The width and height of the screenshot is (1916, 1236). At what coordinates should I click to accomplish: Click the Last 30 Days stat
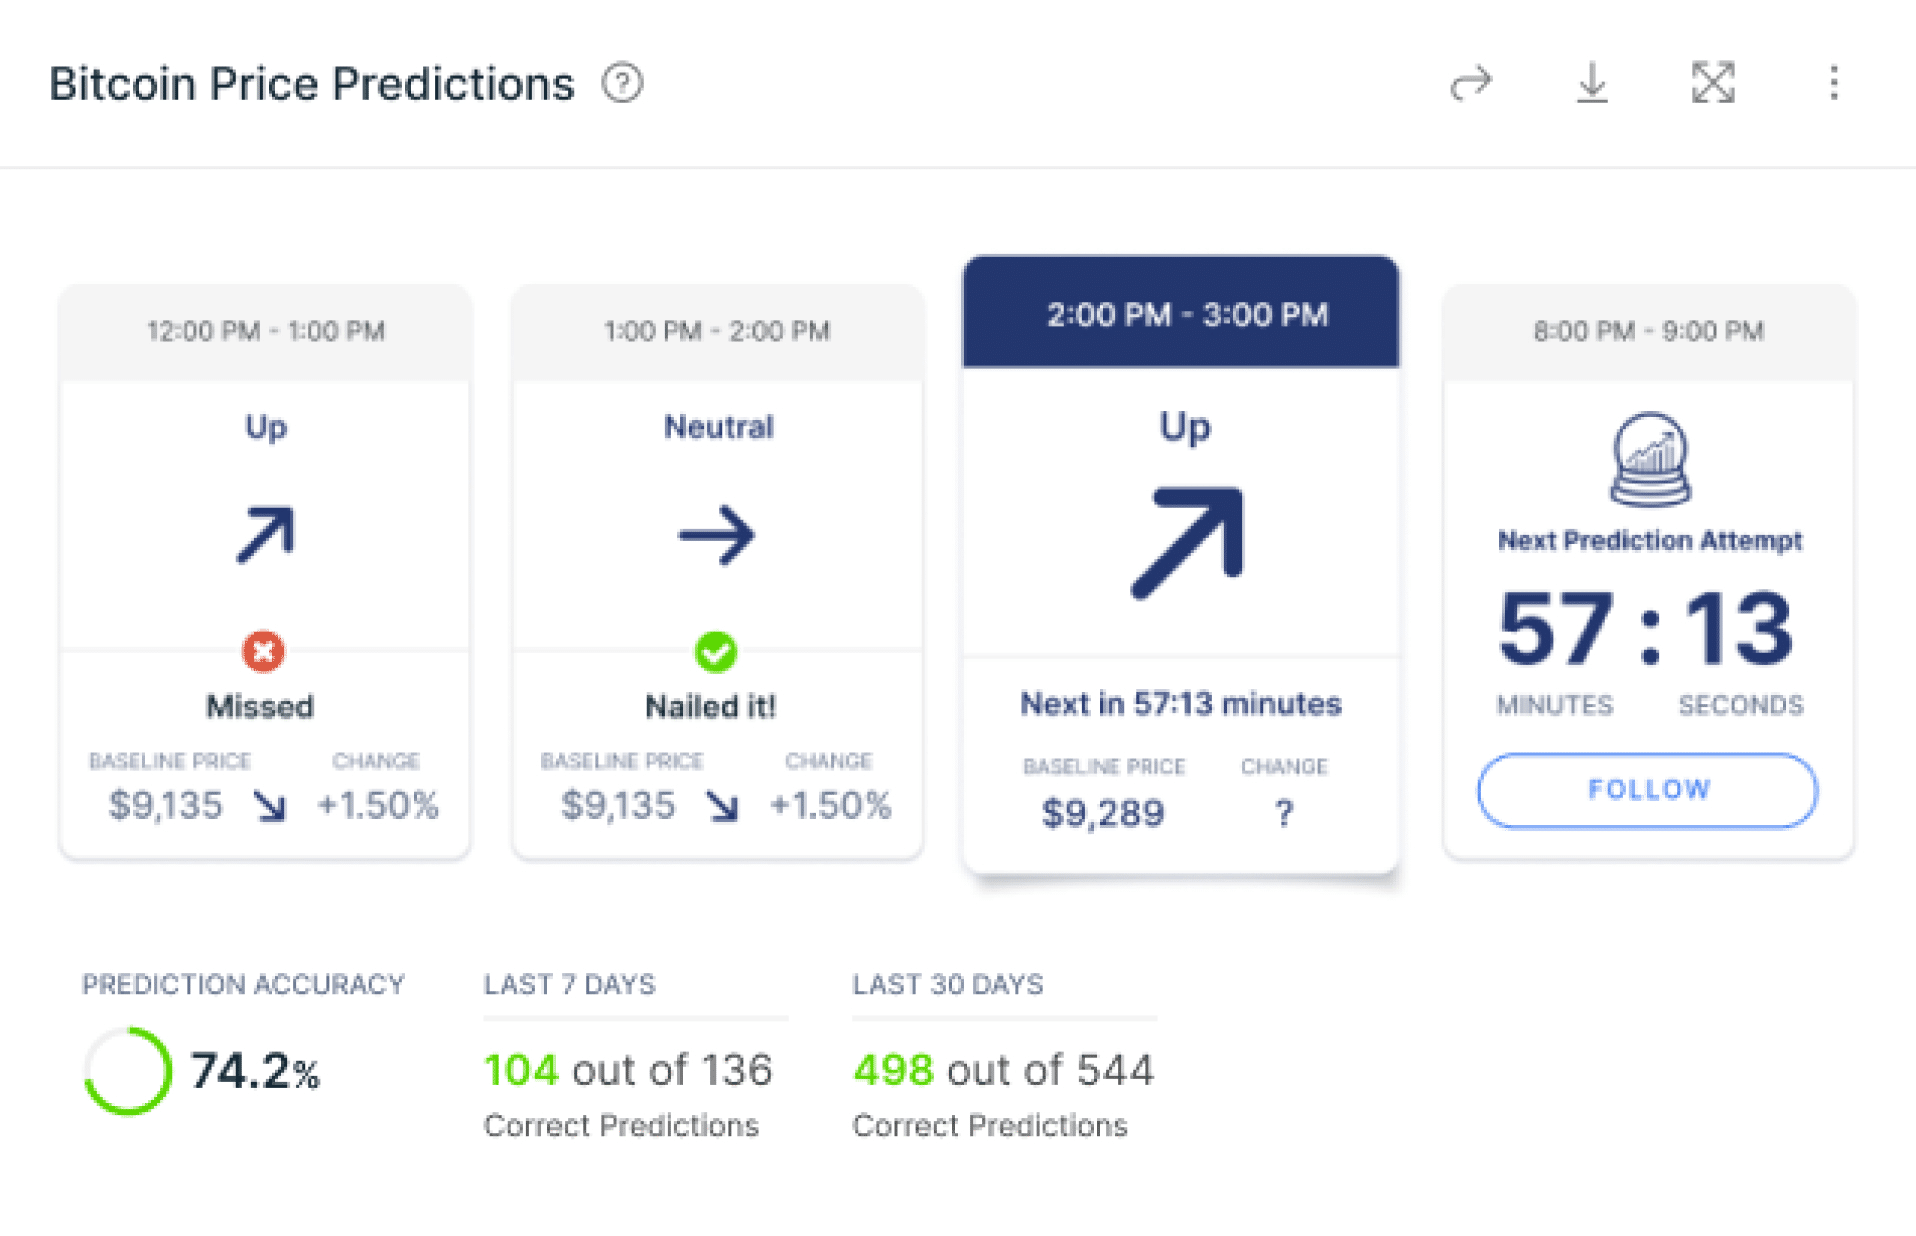click(1003, 1070)
